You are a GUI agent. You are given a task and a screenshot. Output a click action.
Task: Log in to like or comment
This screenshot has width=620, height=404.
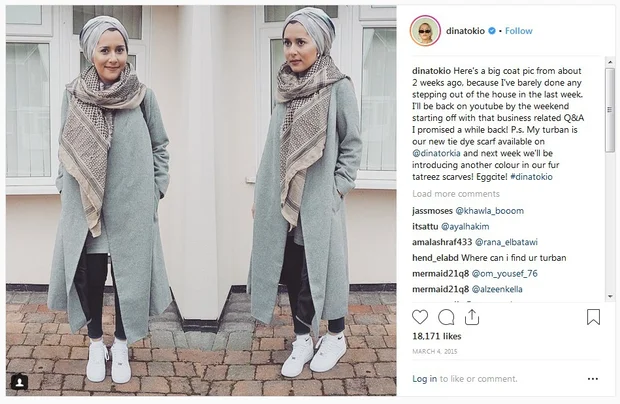coord(424,379)
